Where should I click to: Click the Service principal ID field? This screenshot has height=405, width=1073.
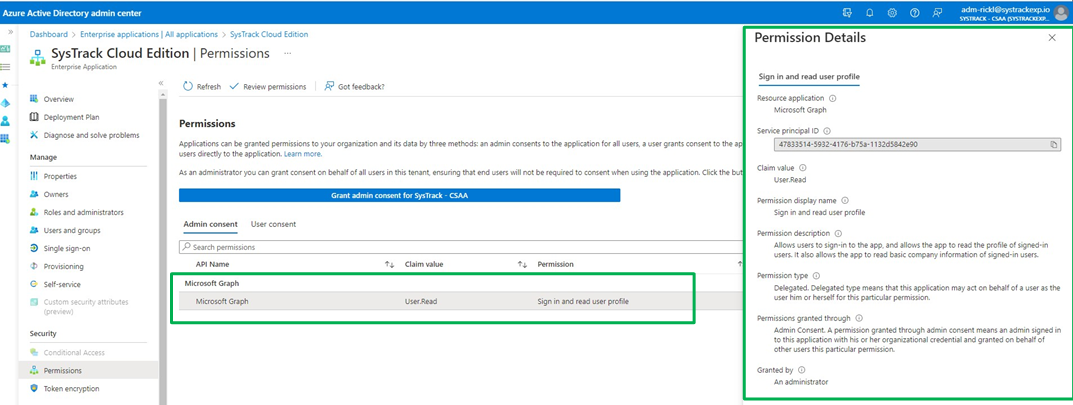point(917,144)
